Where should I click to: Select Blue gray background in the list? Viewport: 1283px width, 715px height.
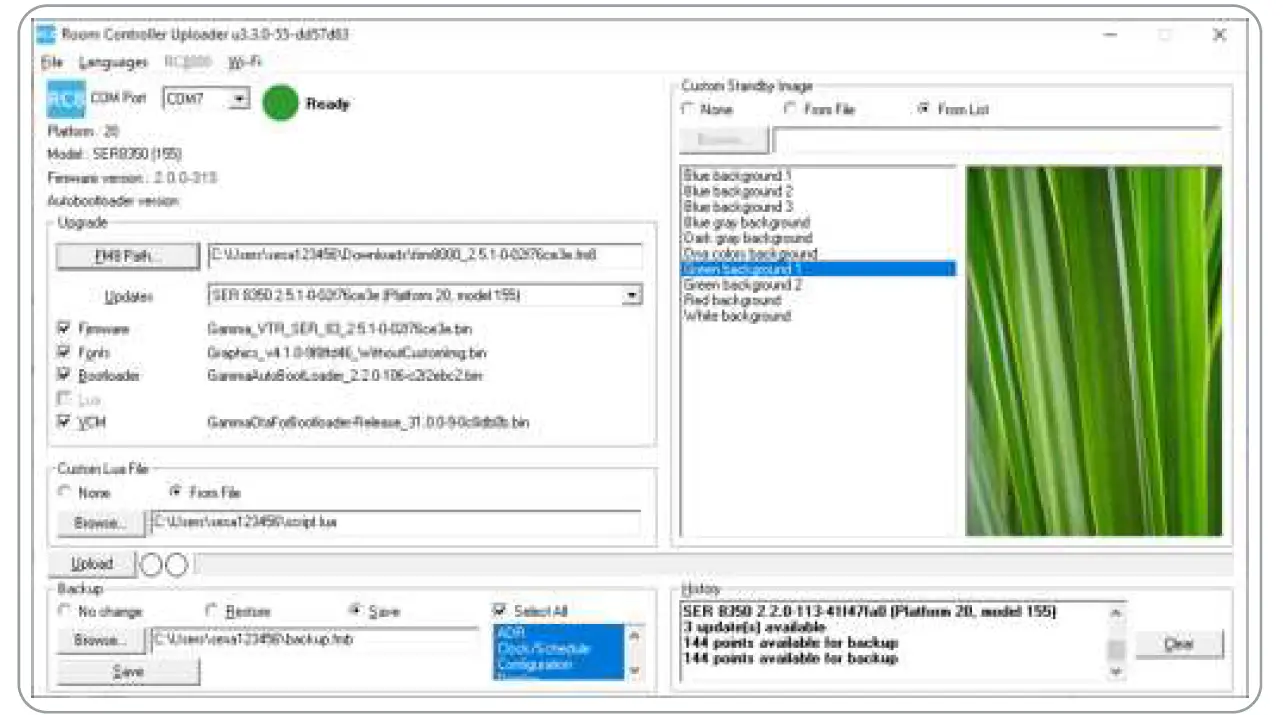(818, 223)
